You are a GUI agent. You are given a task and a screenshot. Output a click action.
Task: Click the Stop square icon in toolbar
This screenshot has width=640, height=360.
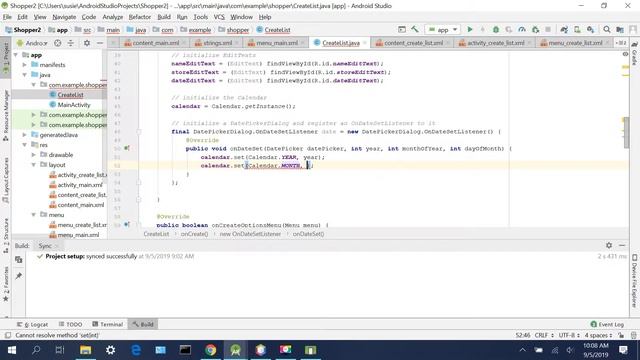pyautogui.click(x=548, y=29)
